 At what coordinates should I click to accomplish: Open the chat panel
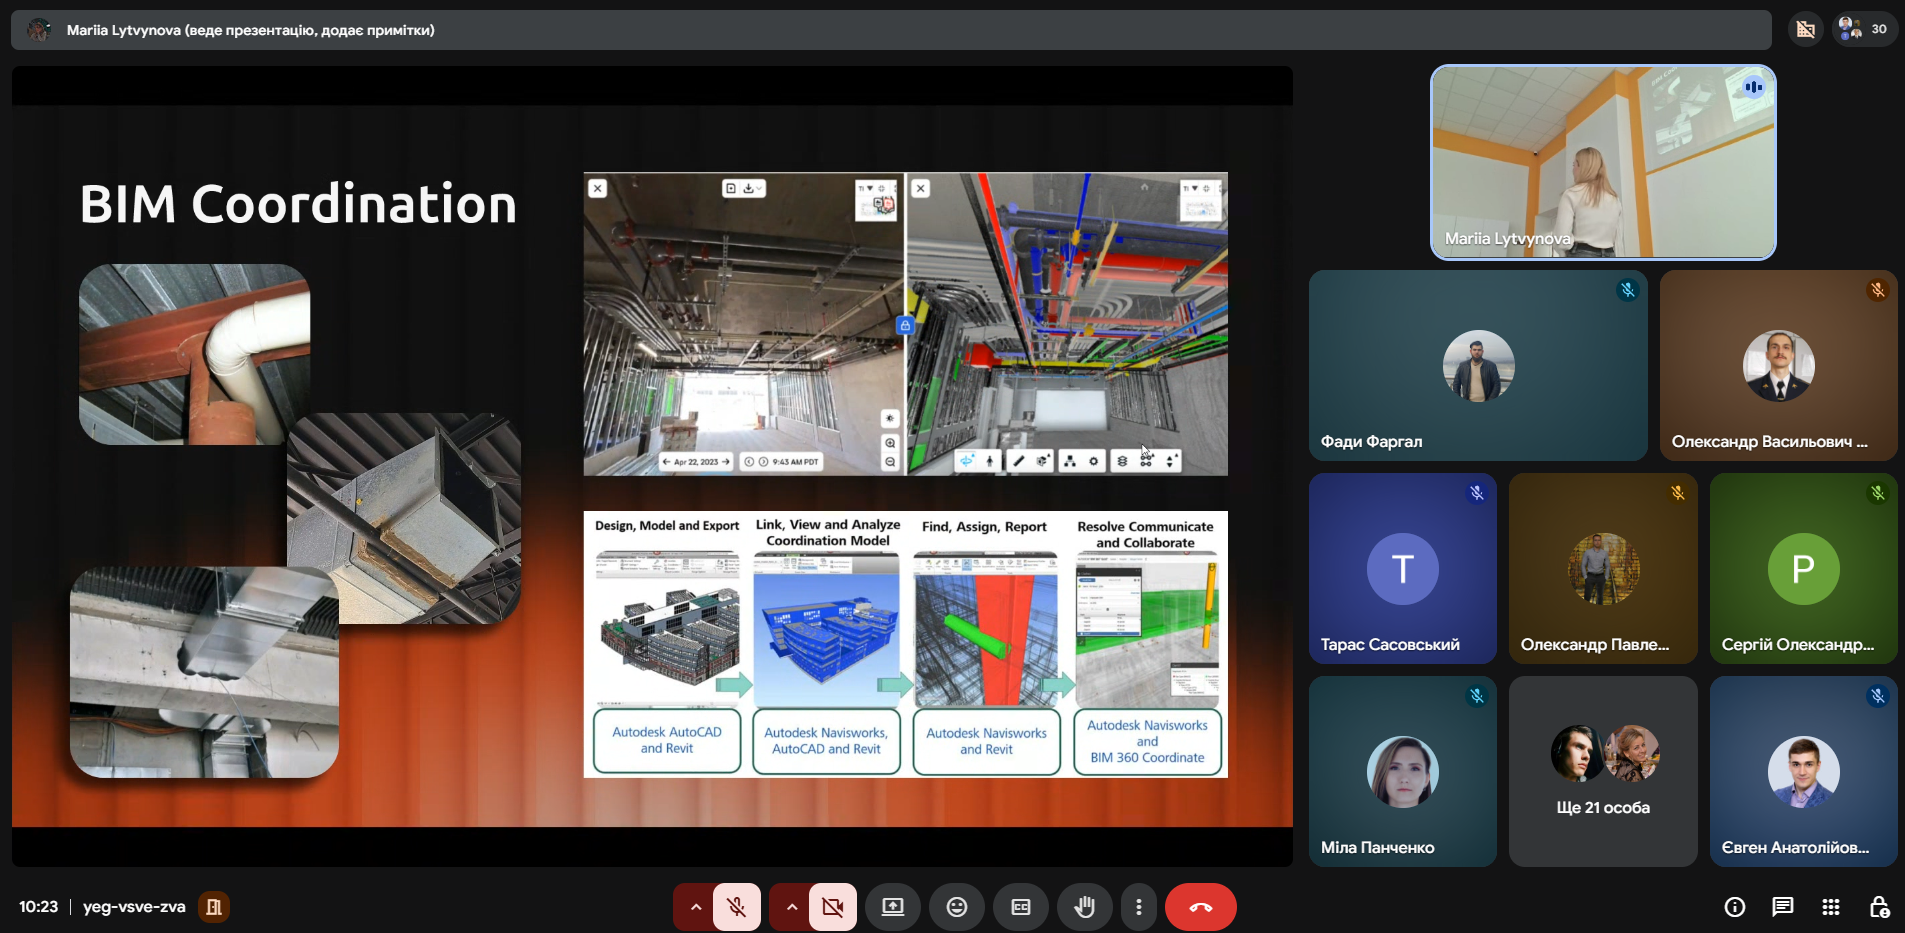tap(1782, 907)
